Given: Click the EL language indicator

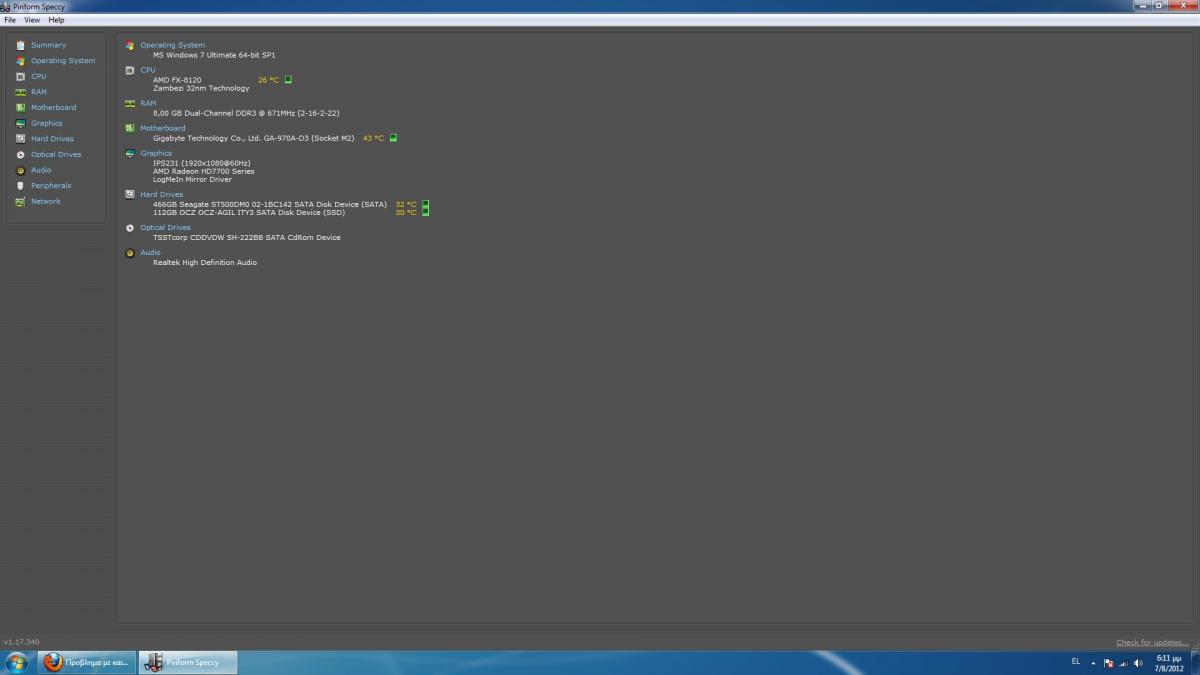Looking at the screenshot, I should 1076,662.
